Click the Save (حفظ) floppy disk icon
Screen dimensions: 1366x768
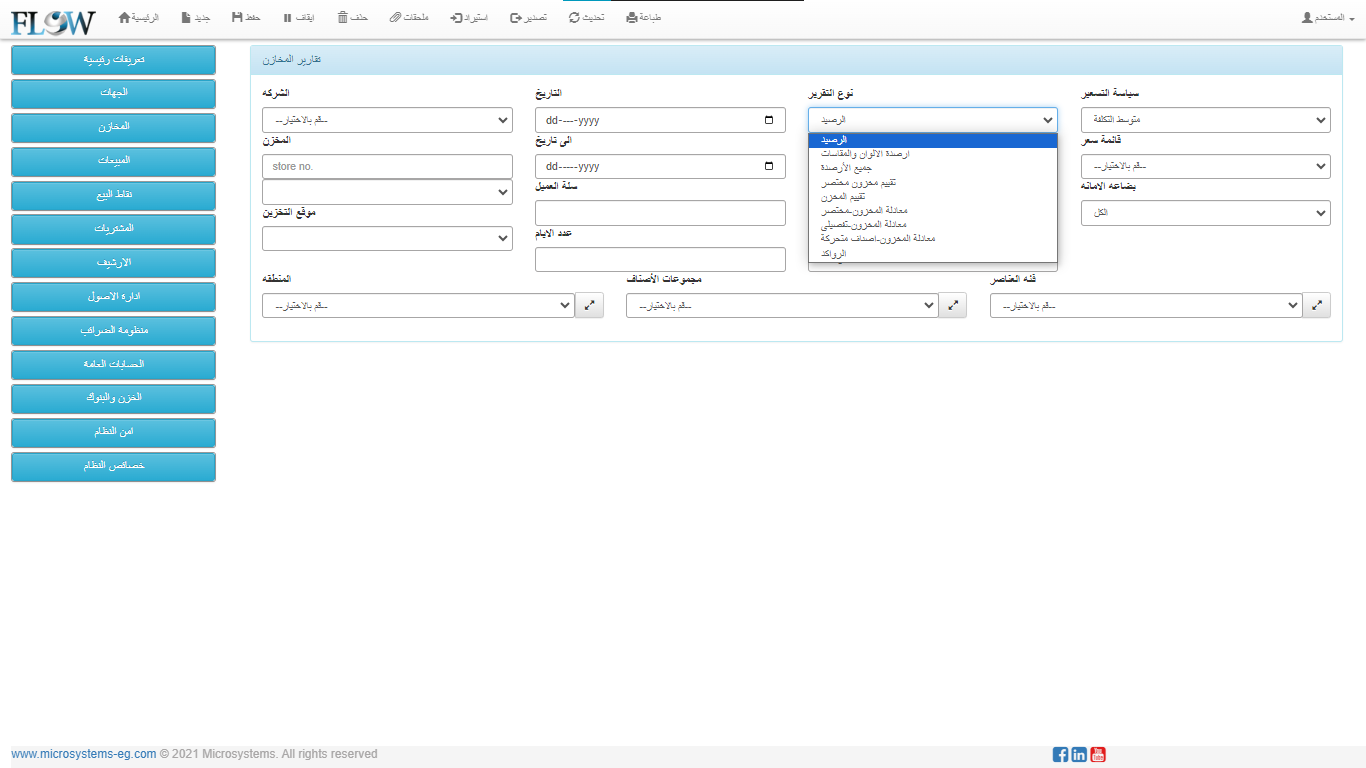click(237, 18)
